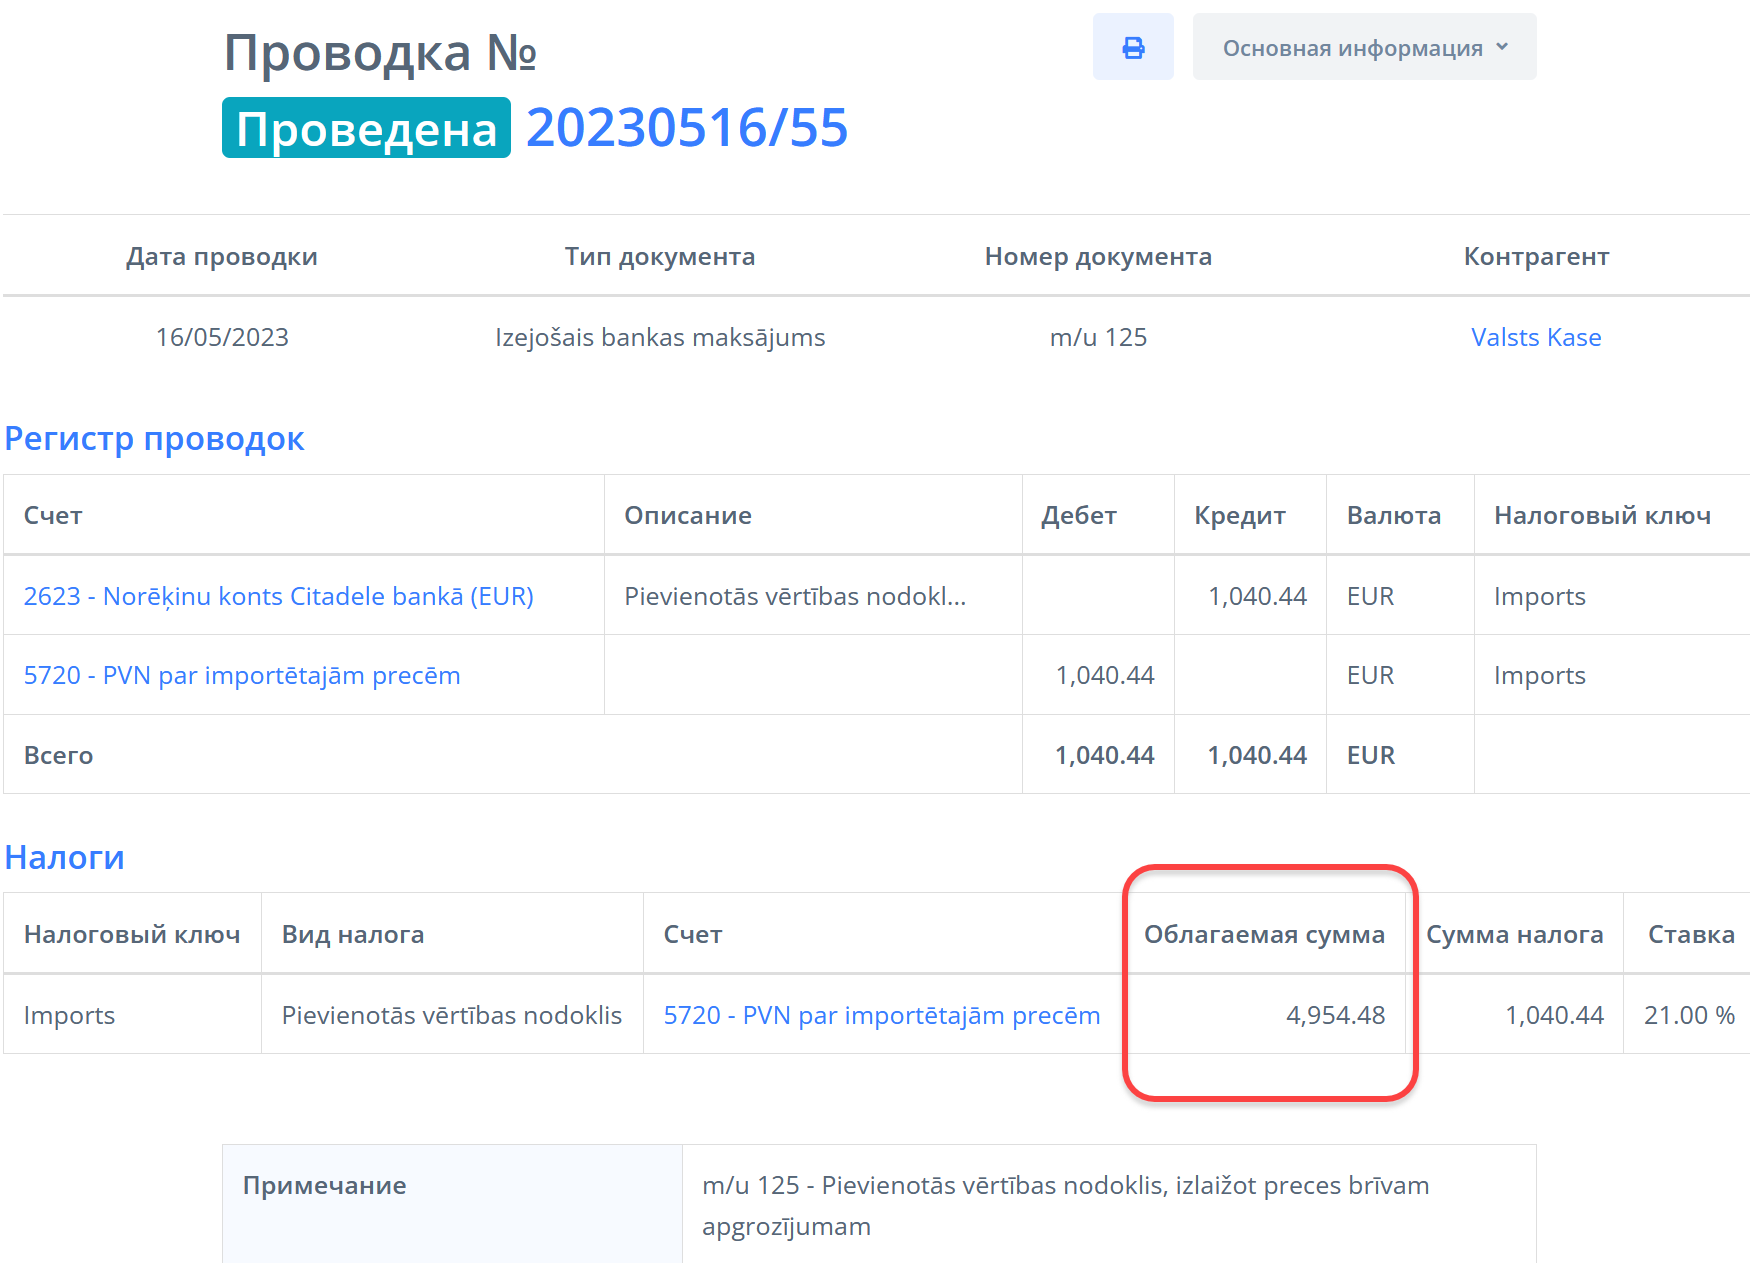Click the Сумма налога column header

pos(1514,934)
